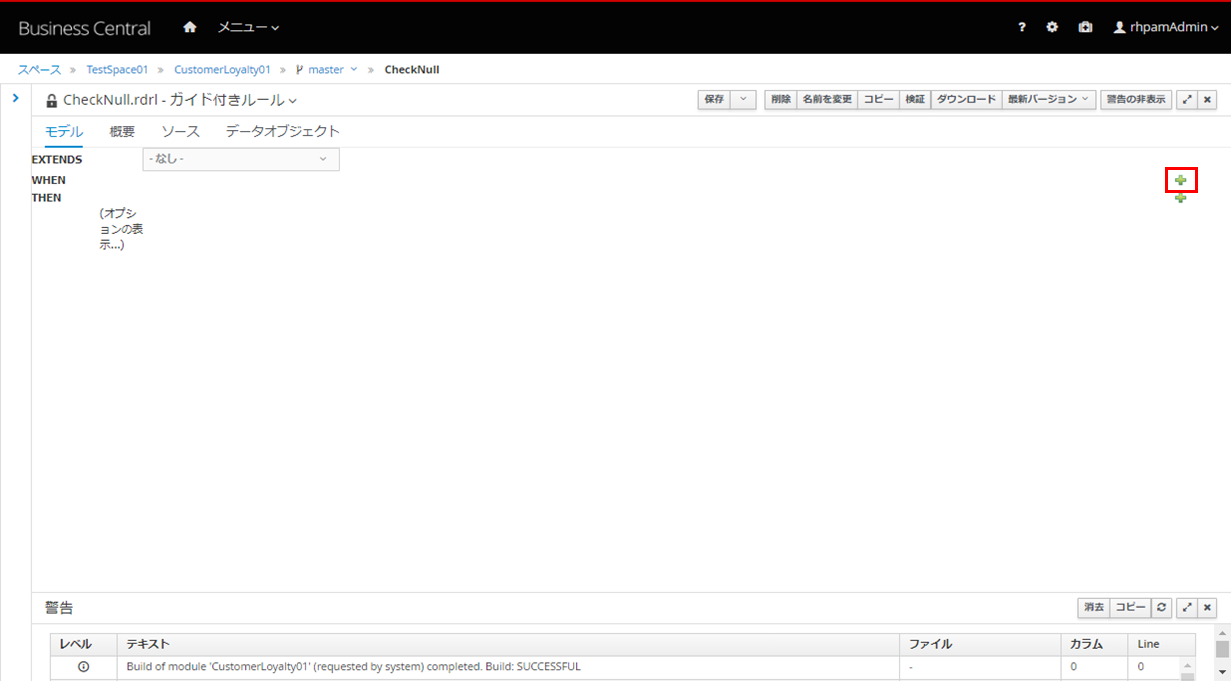
Task: Close the alerts panel
Action: 1207,607
